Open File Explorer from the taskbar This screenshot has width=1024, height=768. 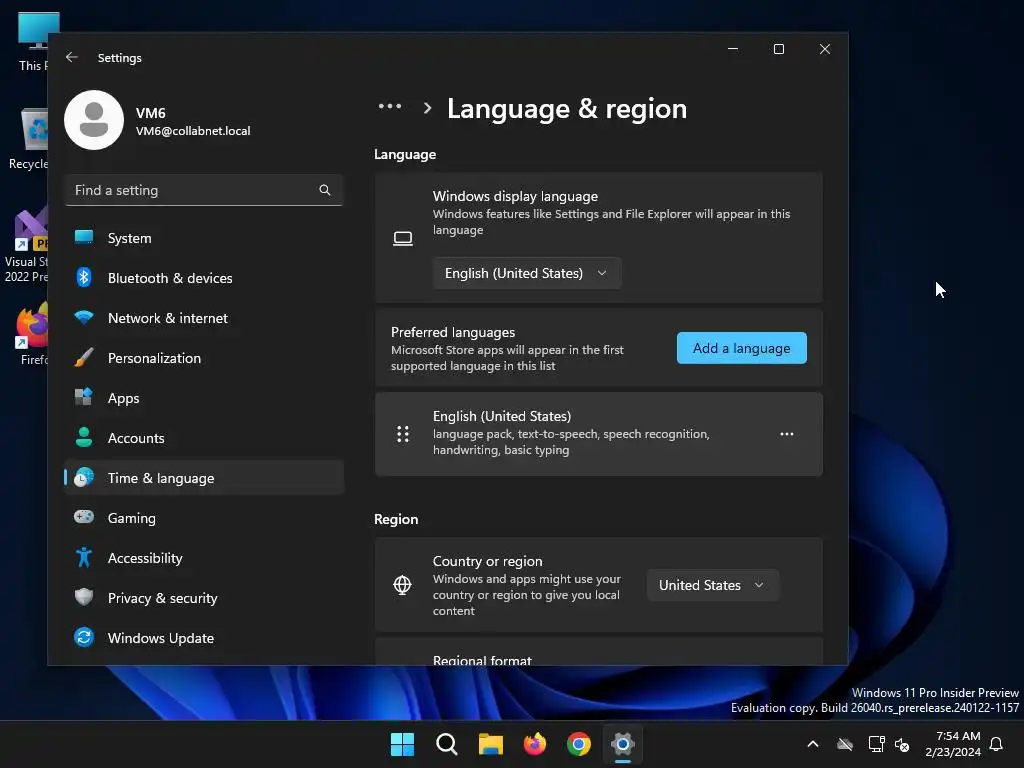point(490,744)
